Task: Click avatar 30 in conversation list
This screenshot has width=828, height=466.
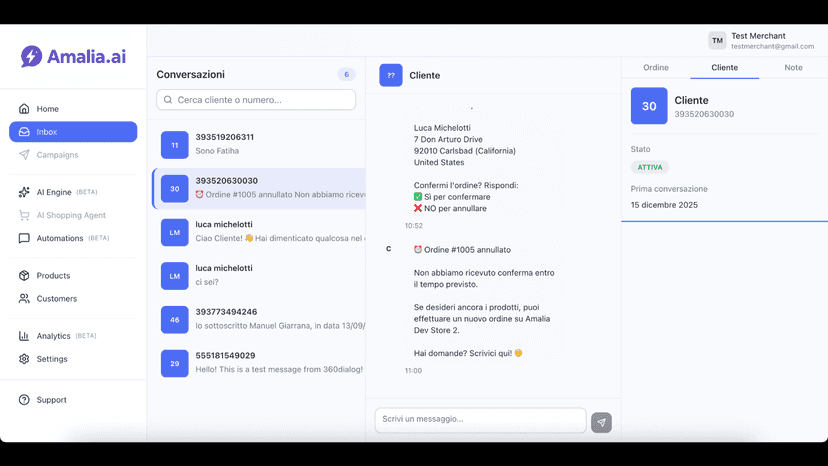Action: pos(175,189)
